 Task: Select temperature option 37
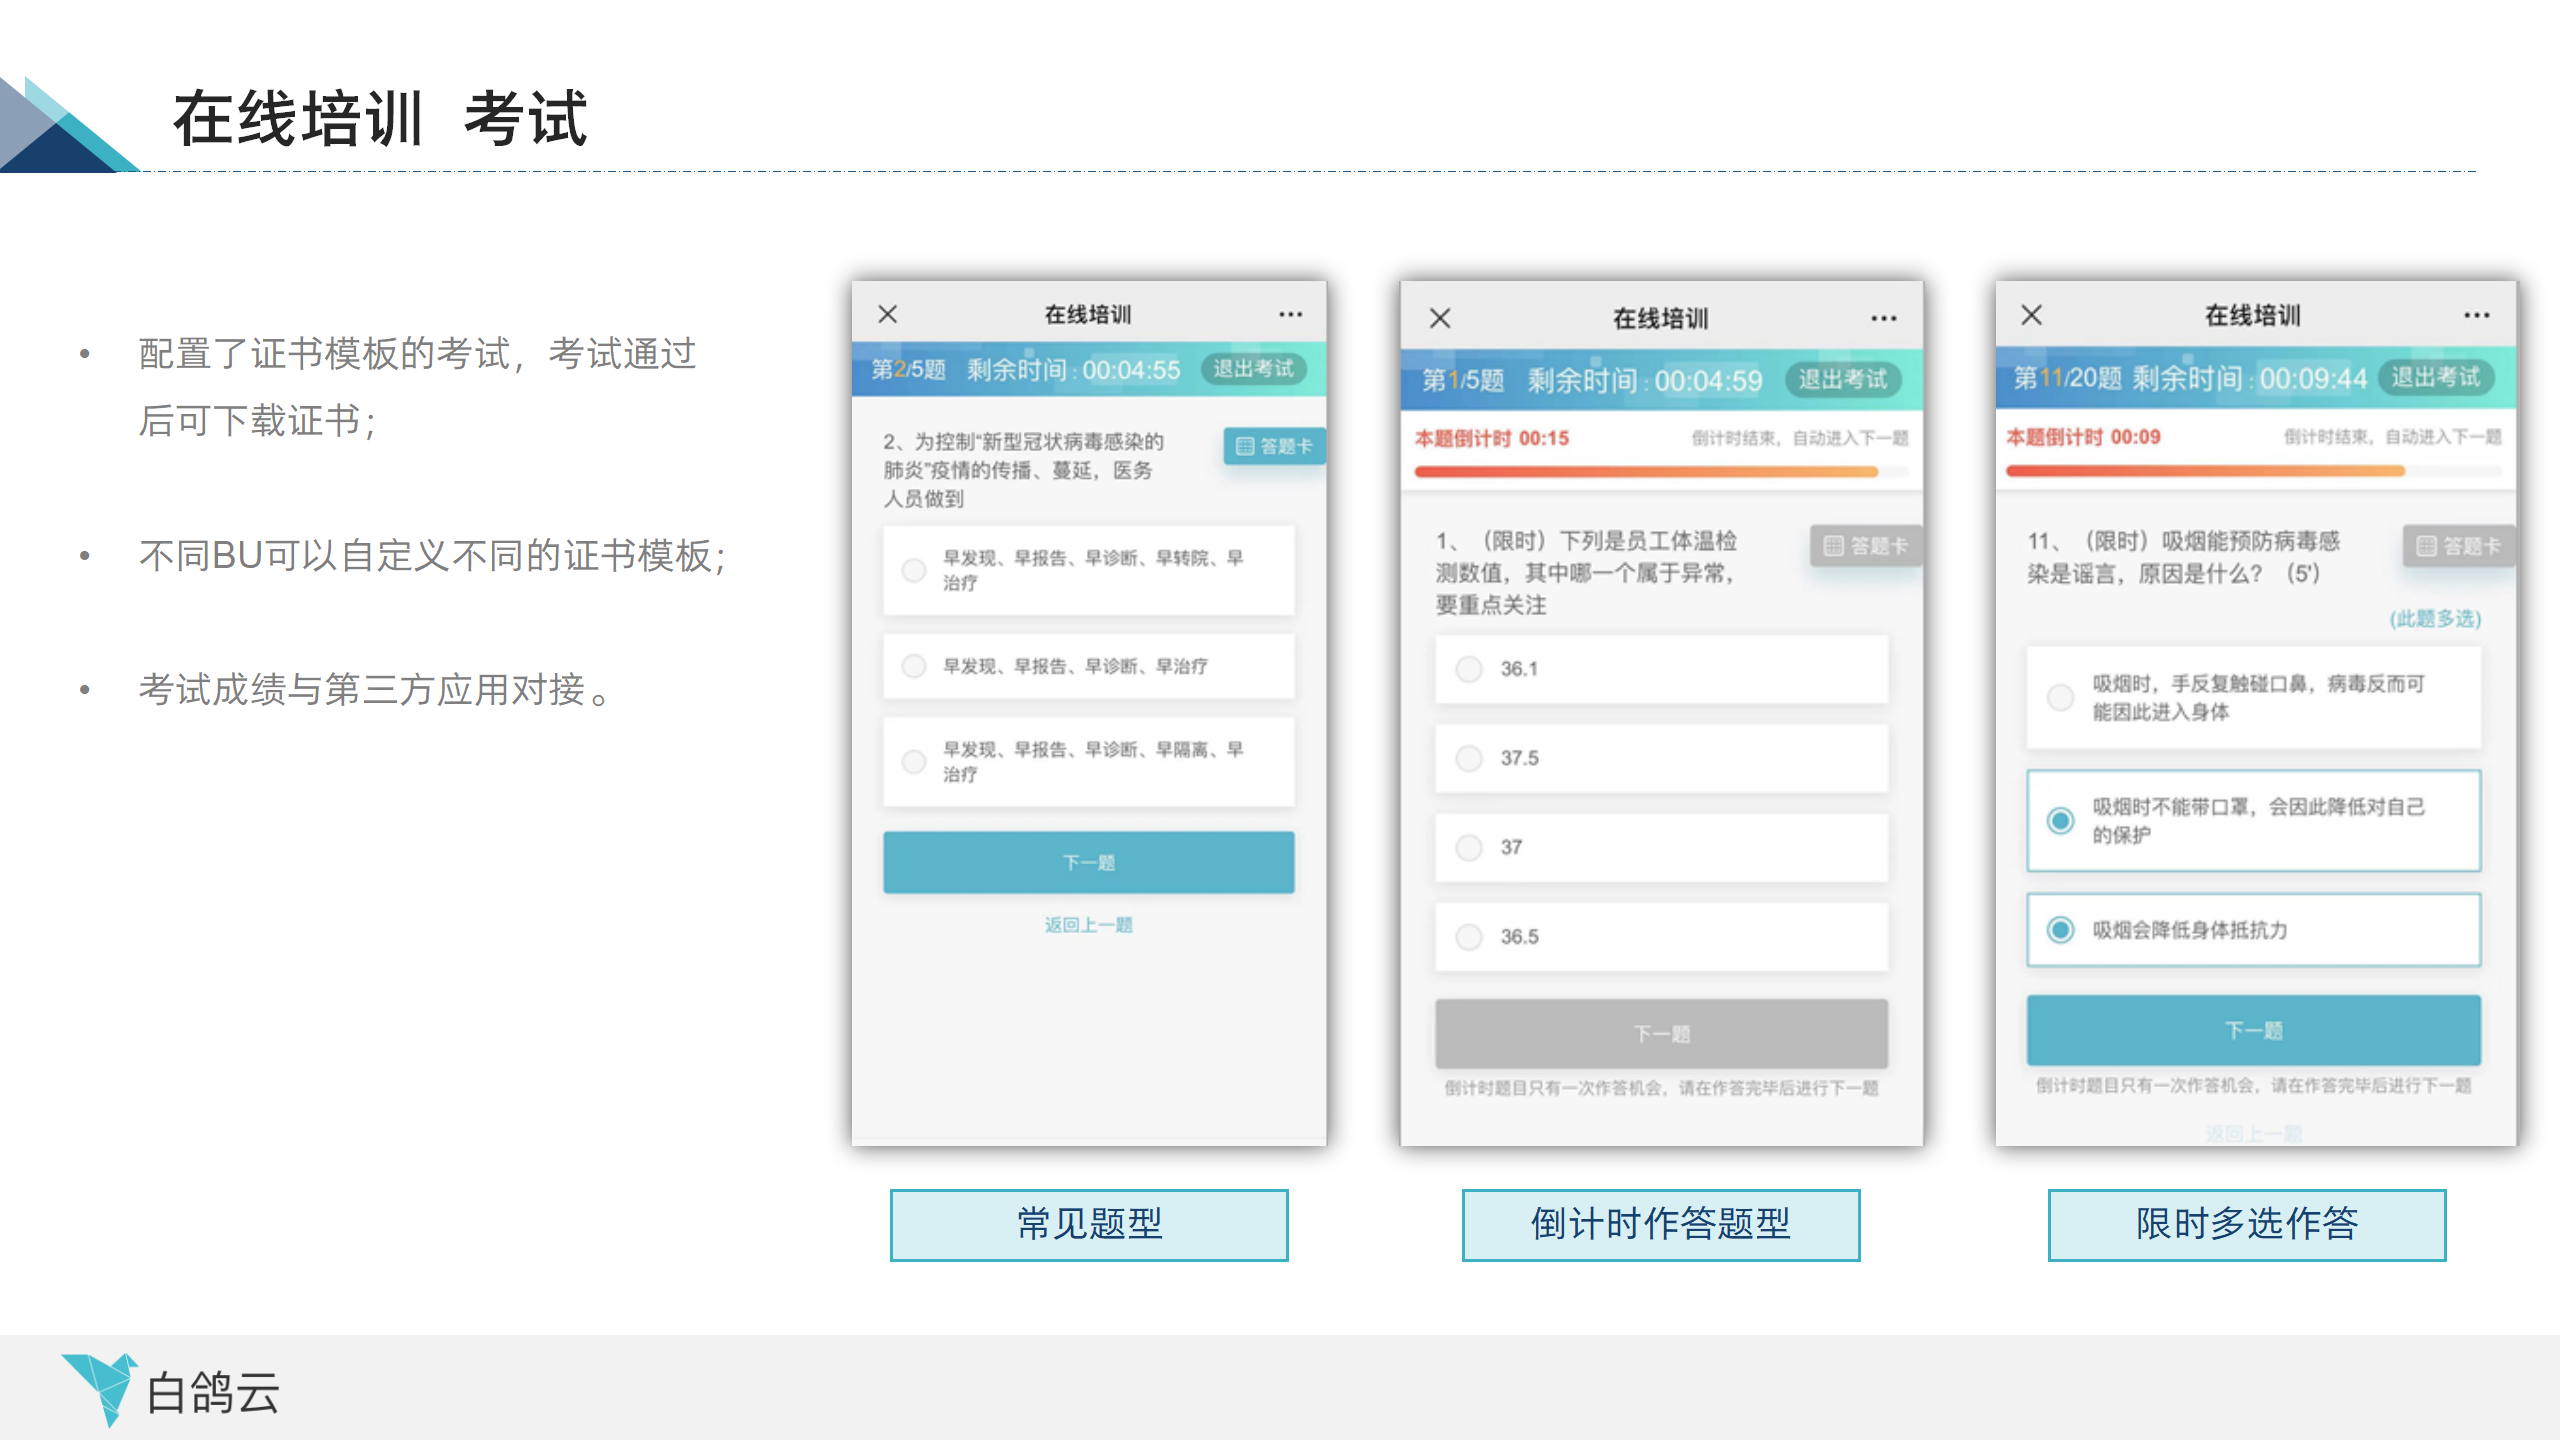[x=1661, y=847]
